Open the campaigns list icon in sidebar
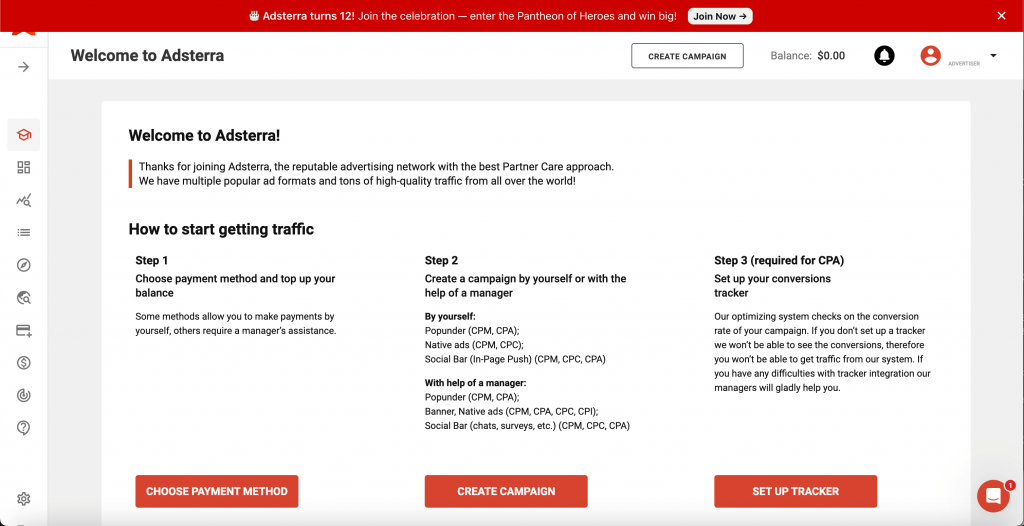Viewport: 1024px width, 526px height. (24, 233)
